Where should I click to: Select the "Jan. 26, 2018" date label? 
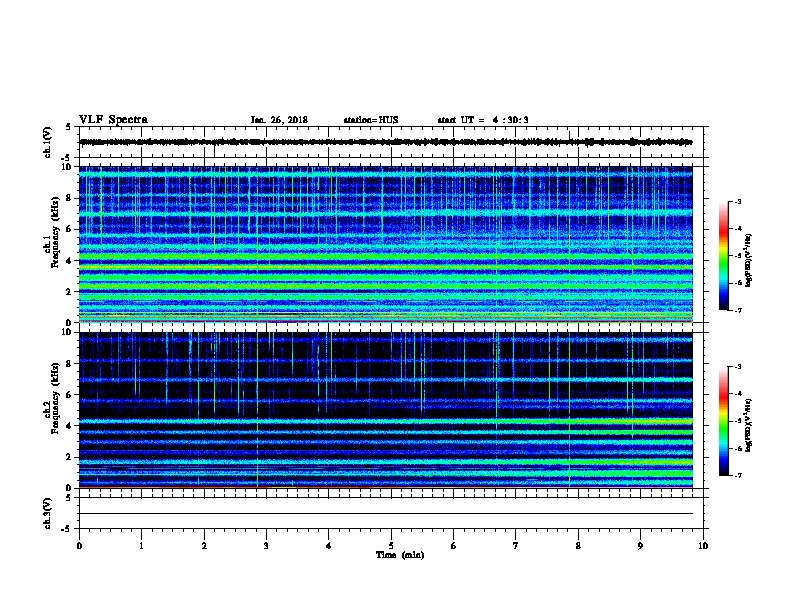pos(279,120)
